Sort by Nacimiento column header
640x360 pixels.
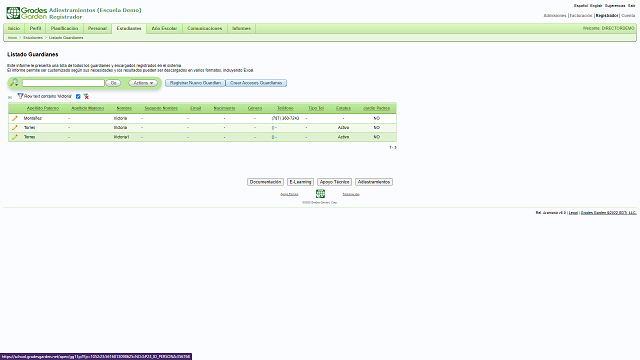[x=224, y=108]
